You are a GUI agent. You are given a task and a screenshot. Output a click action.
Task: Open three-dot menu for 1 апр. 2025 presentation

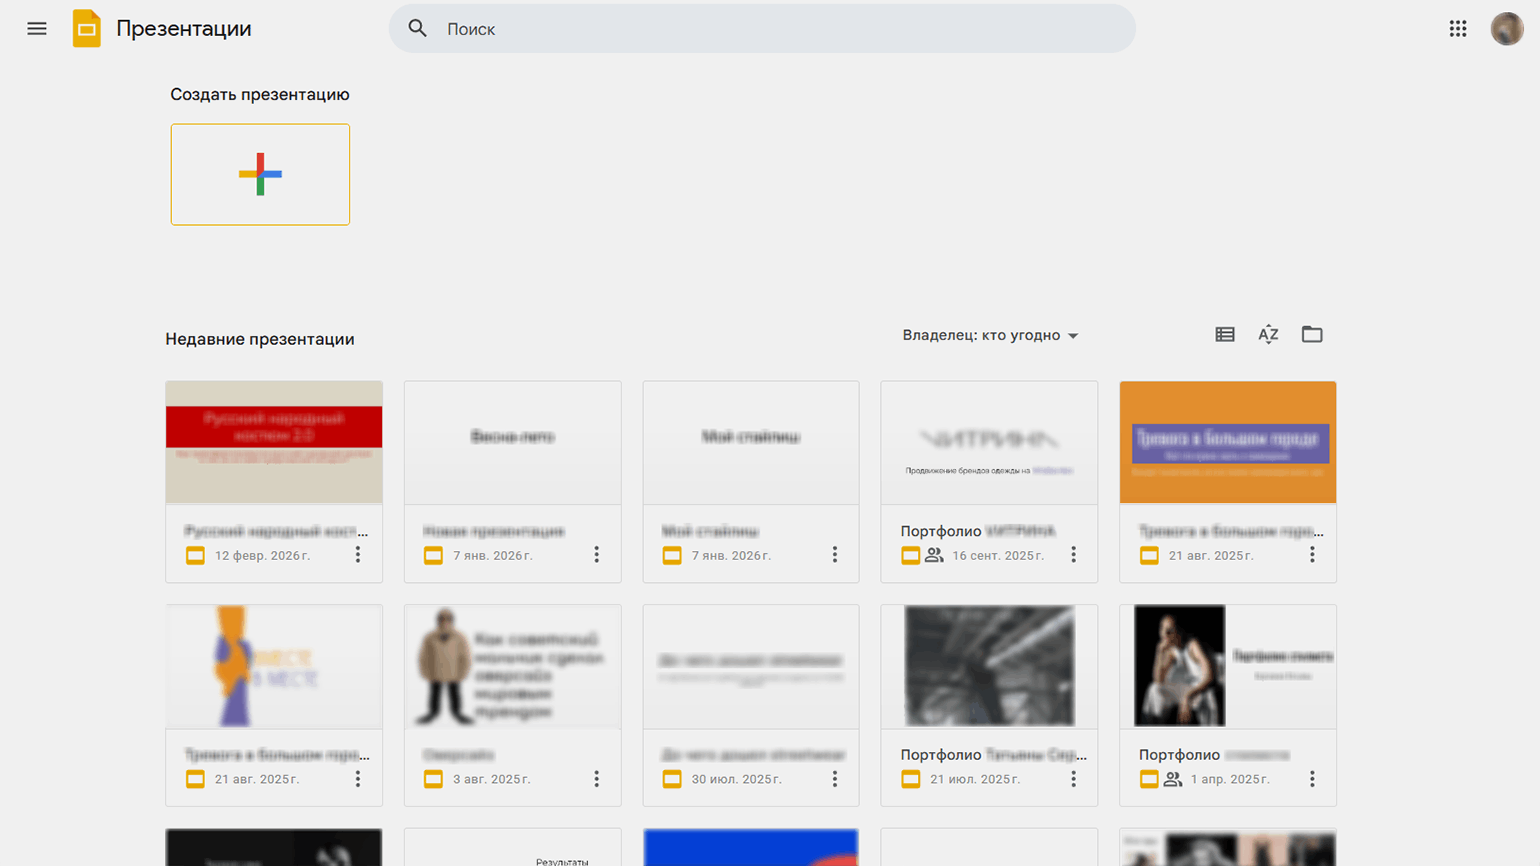click(x=1312, y=779)
